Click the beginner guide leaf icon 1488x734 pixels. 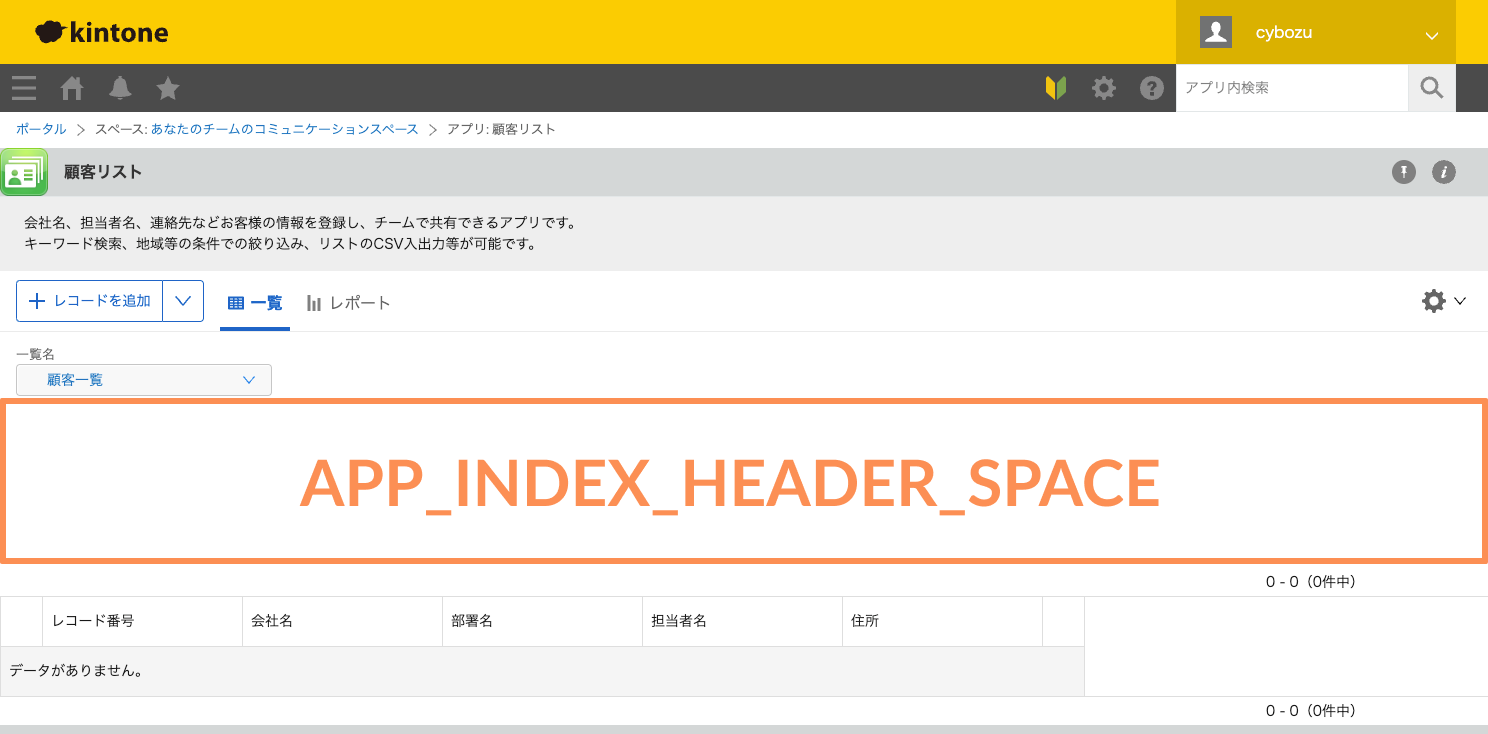(1056, 88)
